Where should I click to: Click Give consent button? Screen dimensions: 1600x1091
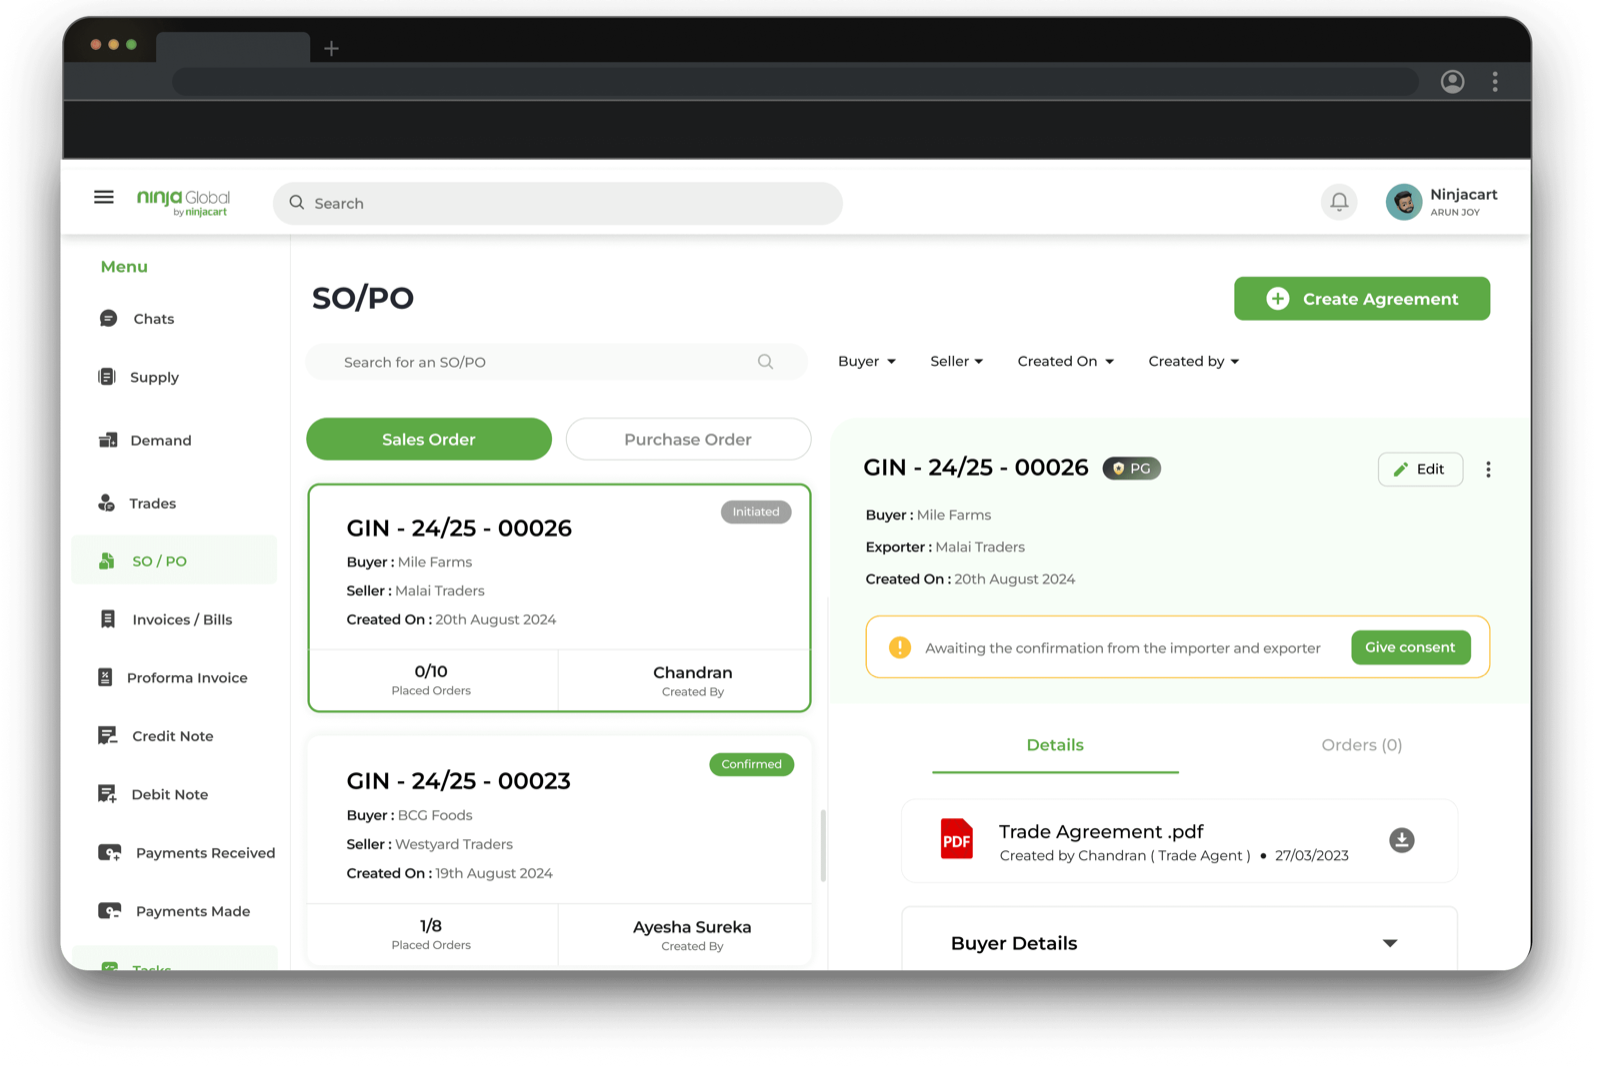(x=1410, y=647)
